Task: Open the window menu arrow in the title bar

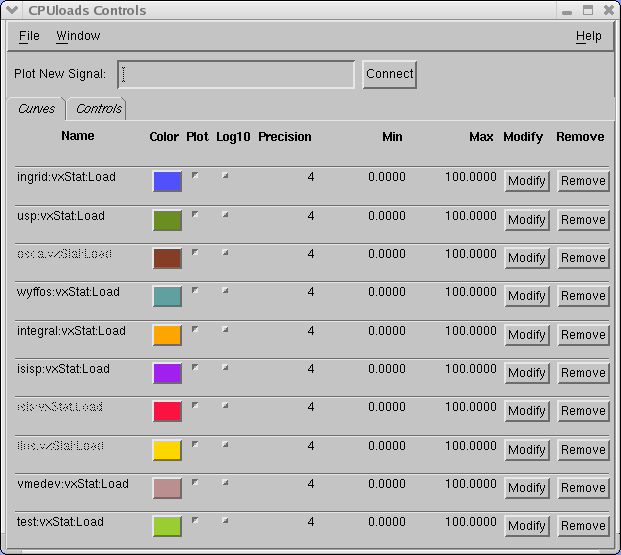Action: coord(12,10)
